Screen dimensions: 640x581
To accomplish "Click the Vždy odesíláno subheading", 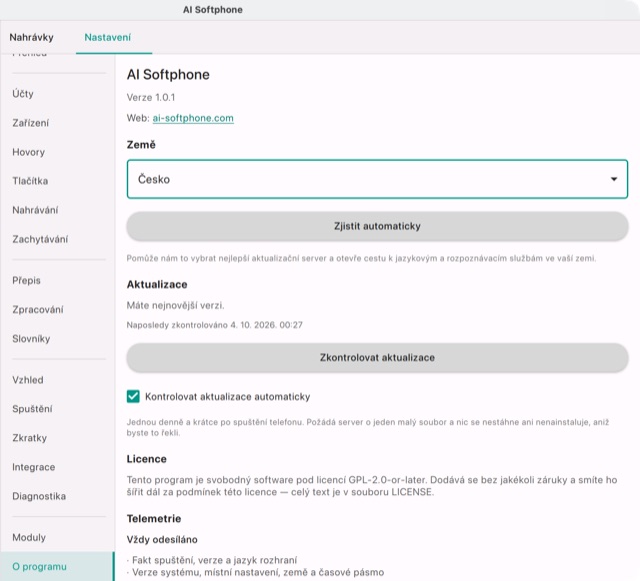I will click(x=162, y=539).
